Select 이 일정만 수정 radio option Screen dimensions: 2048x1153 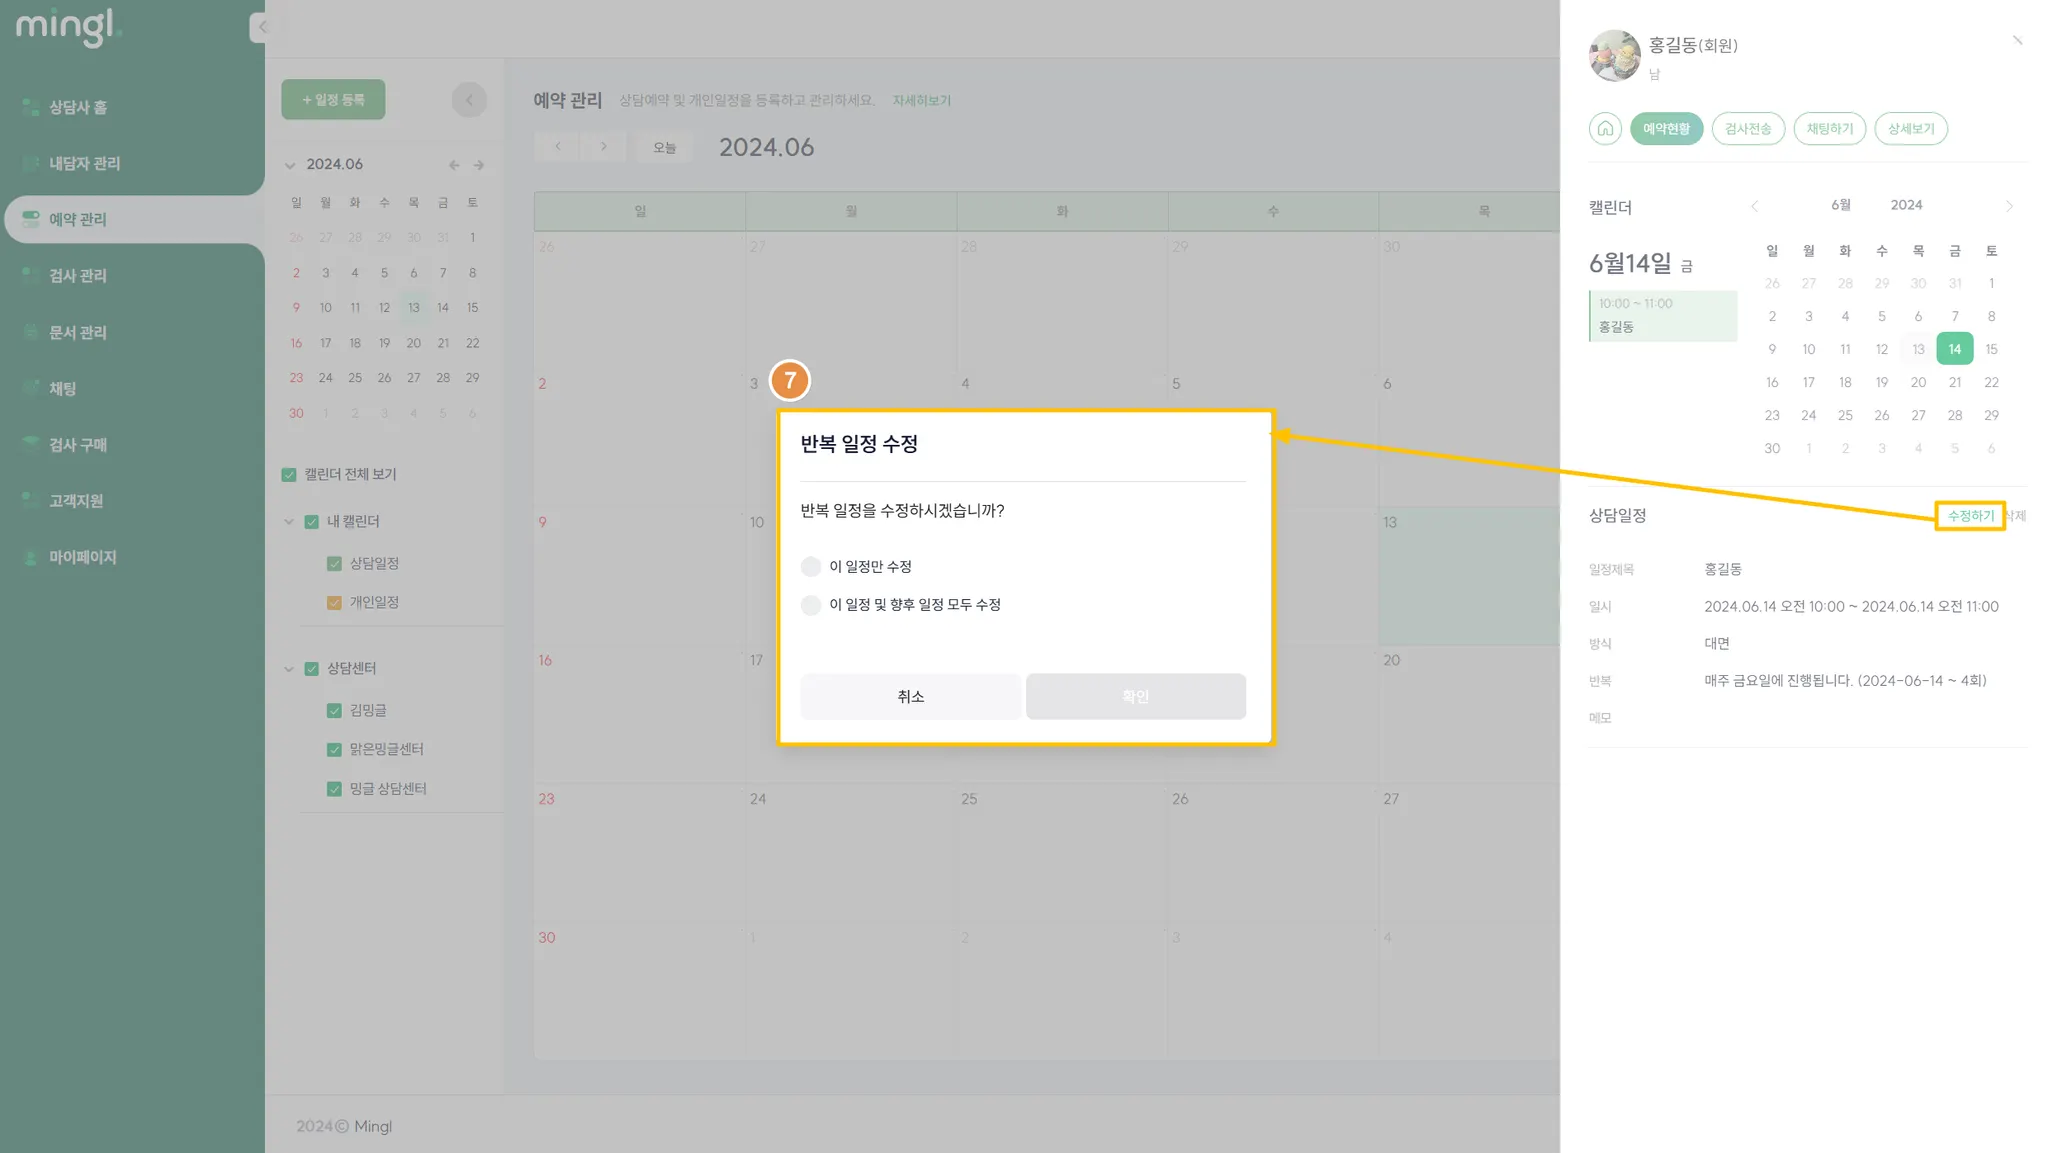(x=811, y=567)
